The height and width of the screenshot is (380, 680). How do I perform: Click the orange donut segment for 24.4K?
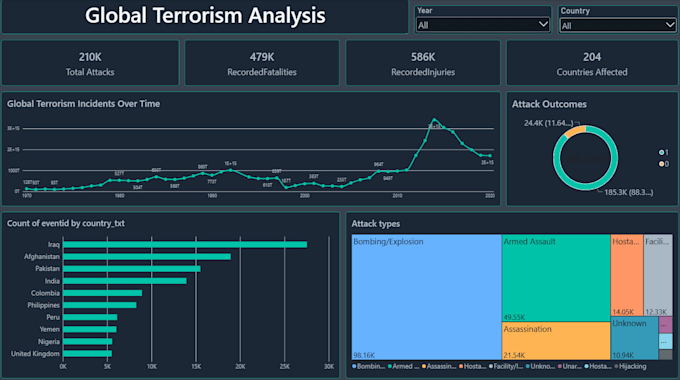[575, 131]
